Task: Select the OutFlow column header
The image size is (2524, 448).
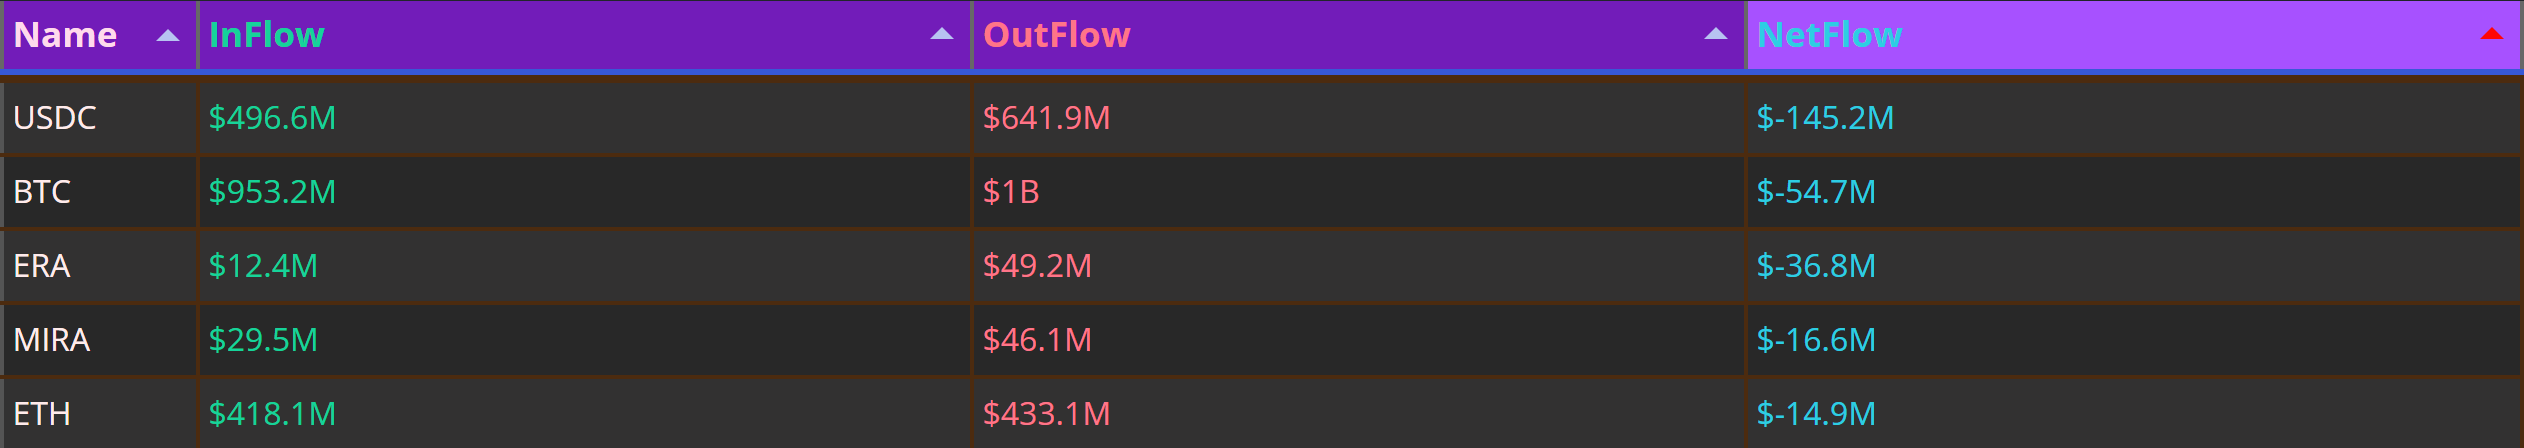Action: coord(1056,35)
